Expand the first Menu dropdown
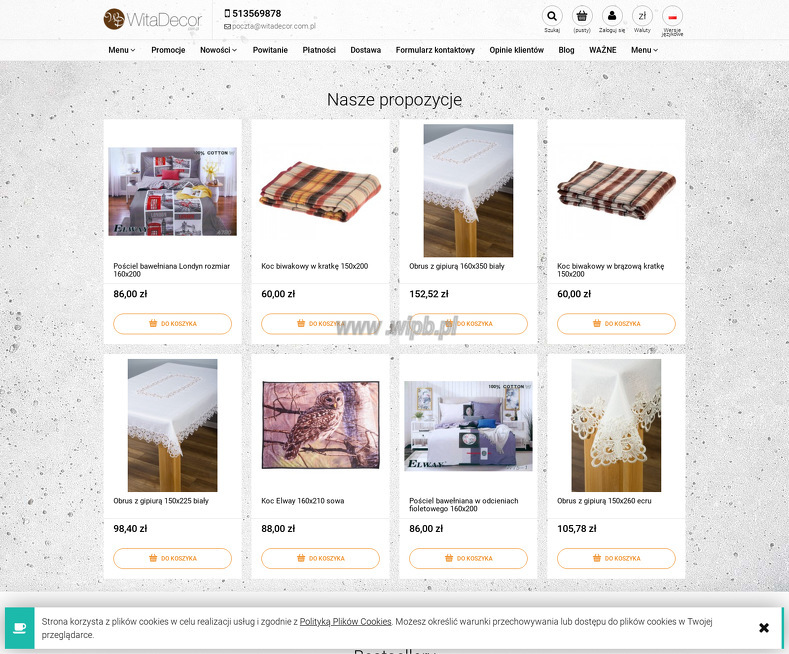789x654 pixels. pyautogui.click(x=122, y=50)
